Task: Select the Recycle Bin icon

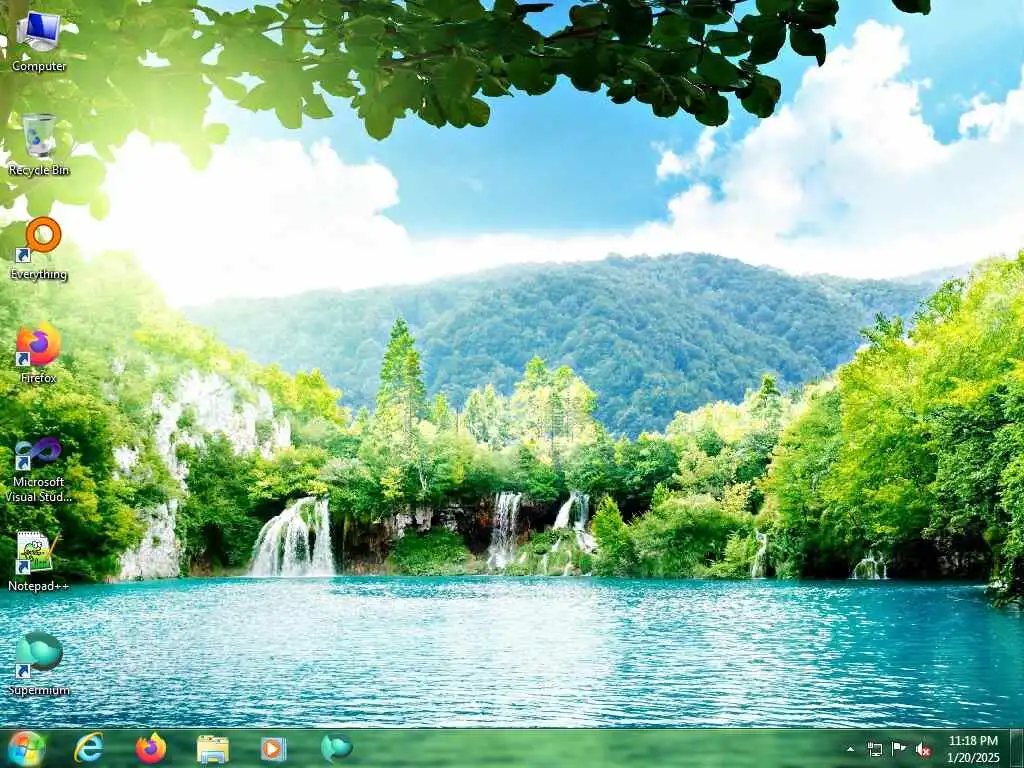Action: (x=39, y=145)
